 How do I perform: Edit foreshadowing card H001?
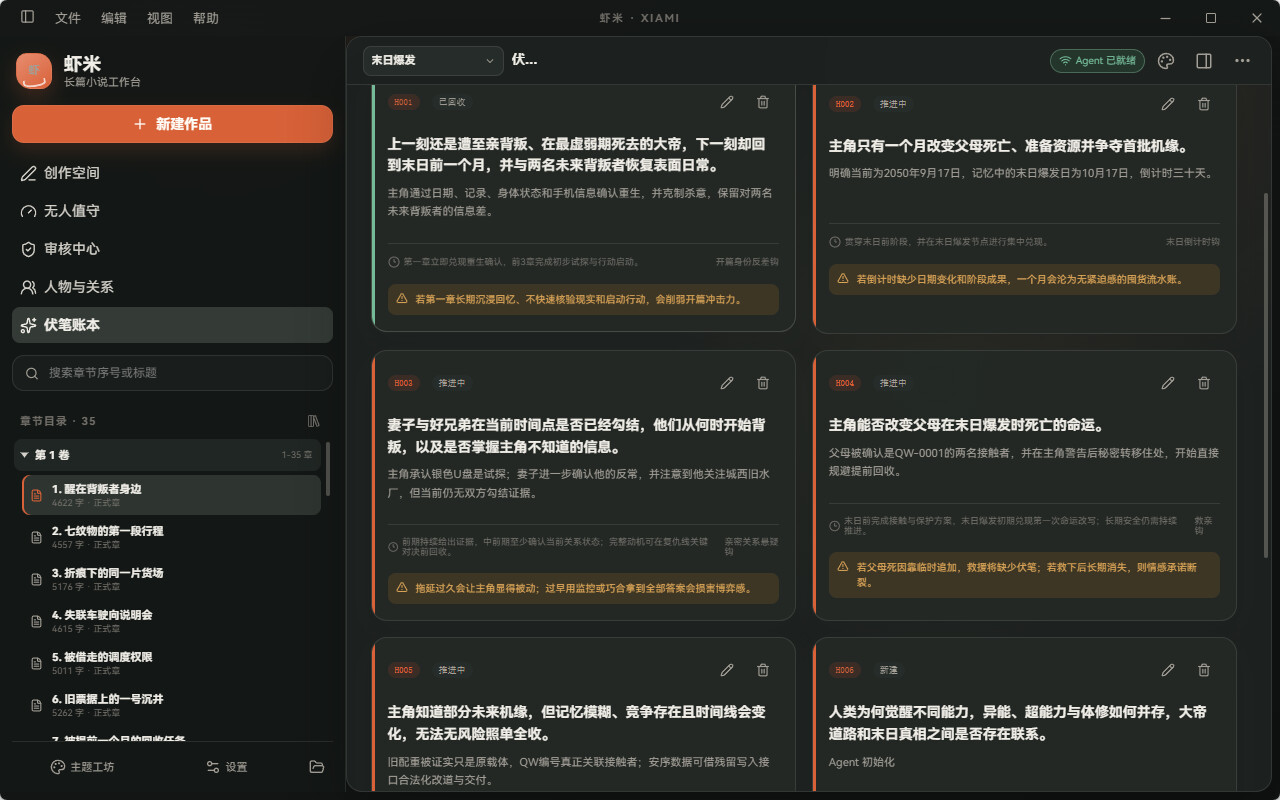coord(727,102)
